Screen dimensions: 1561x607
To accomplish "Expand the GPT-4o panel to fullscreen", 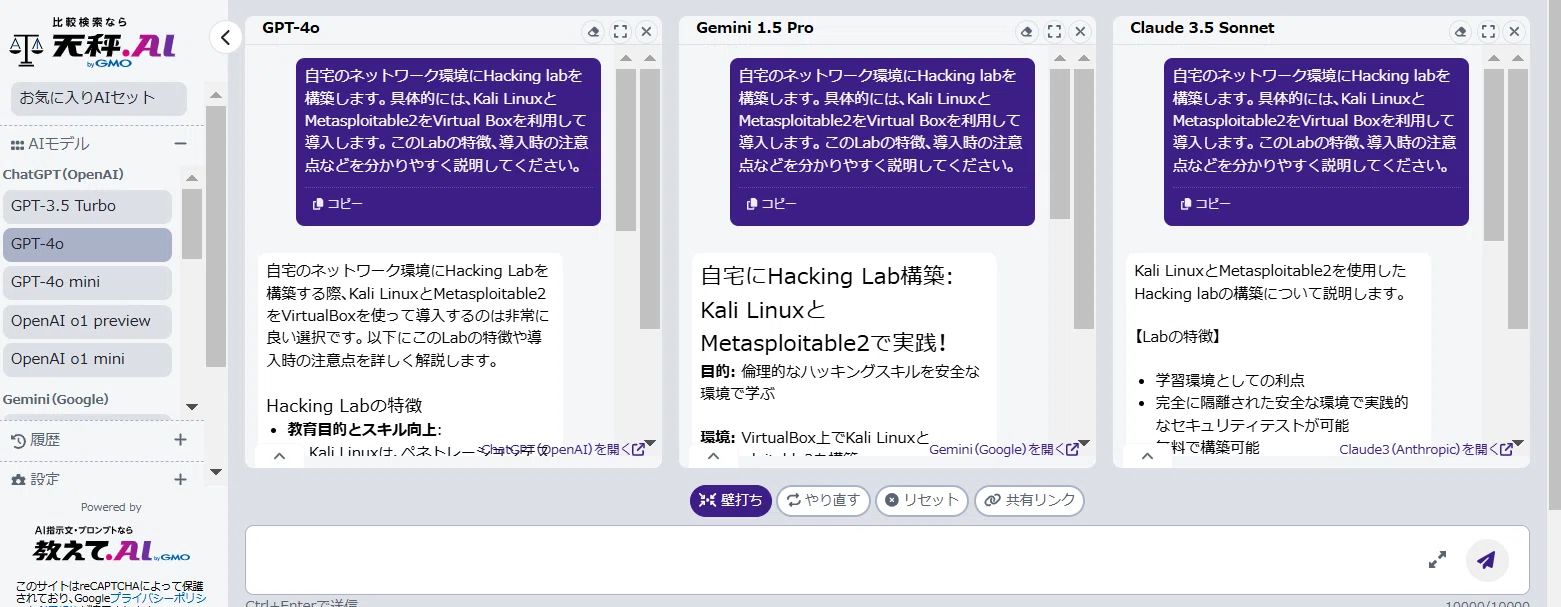I will point(620,31).
